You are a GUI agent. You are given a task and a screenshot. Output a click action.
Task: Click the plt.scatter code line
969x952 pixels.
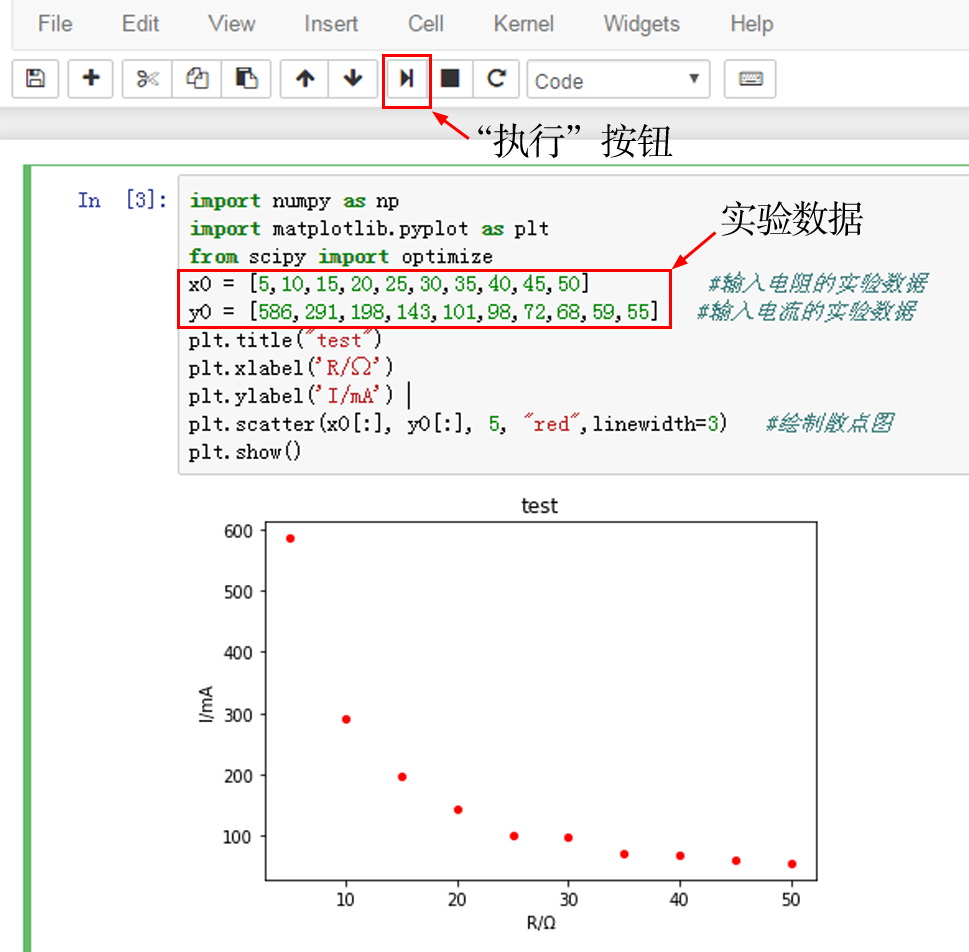[458, 424]
